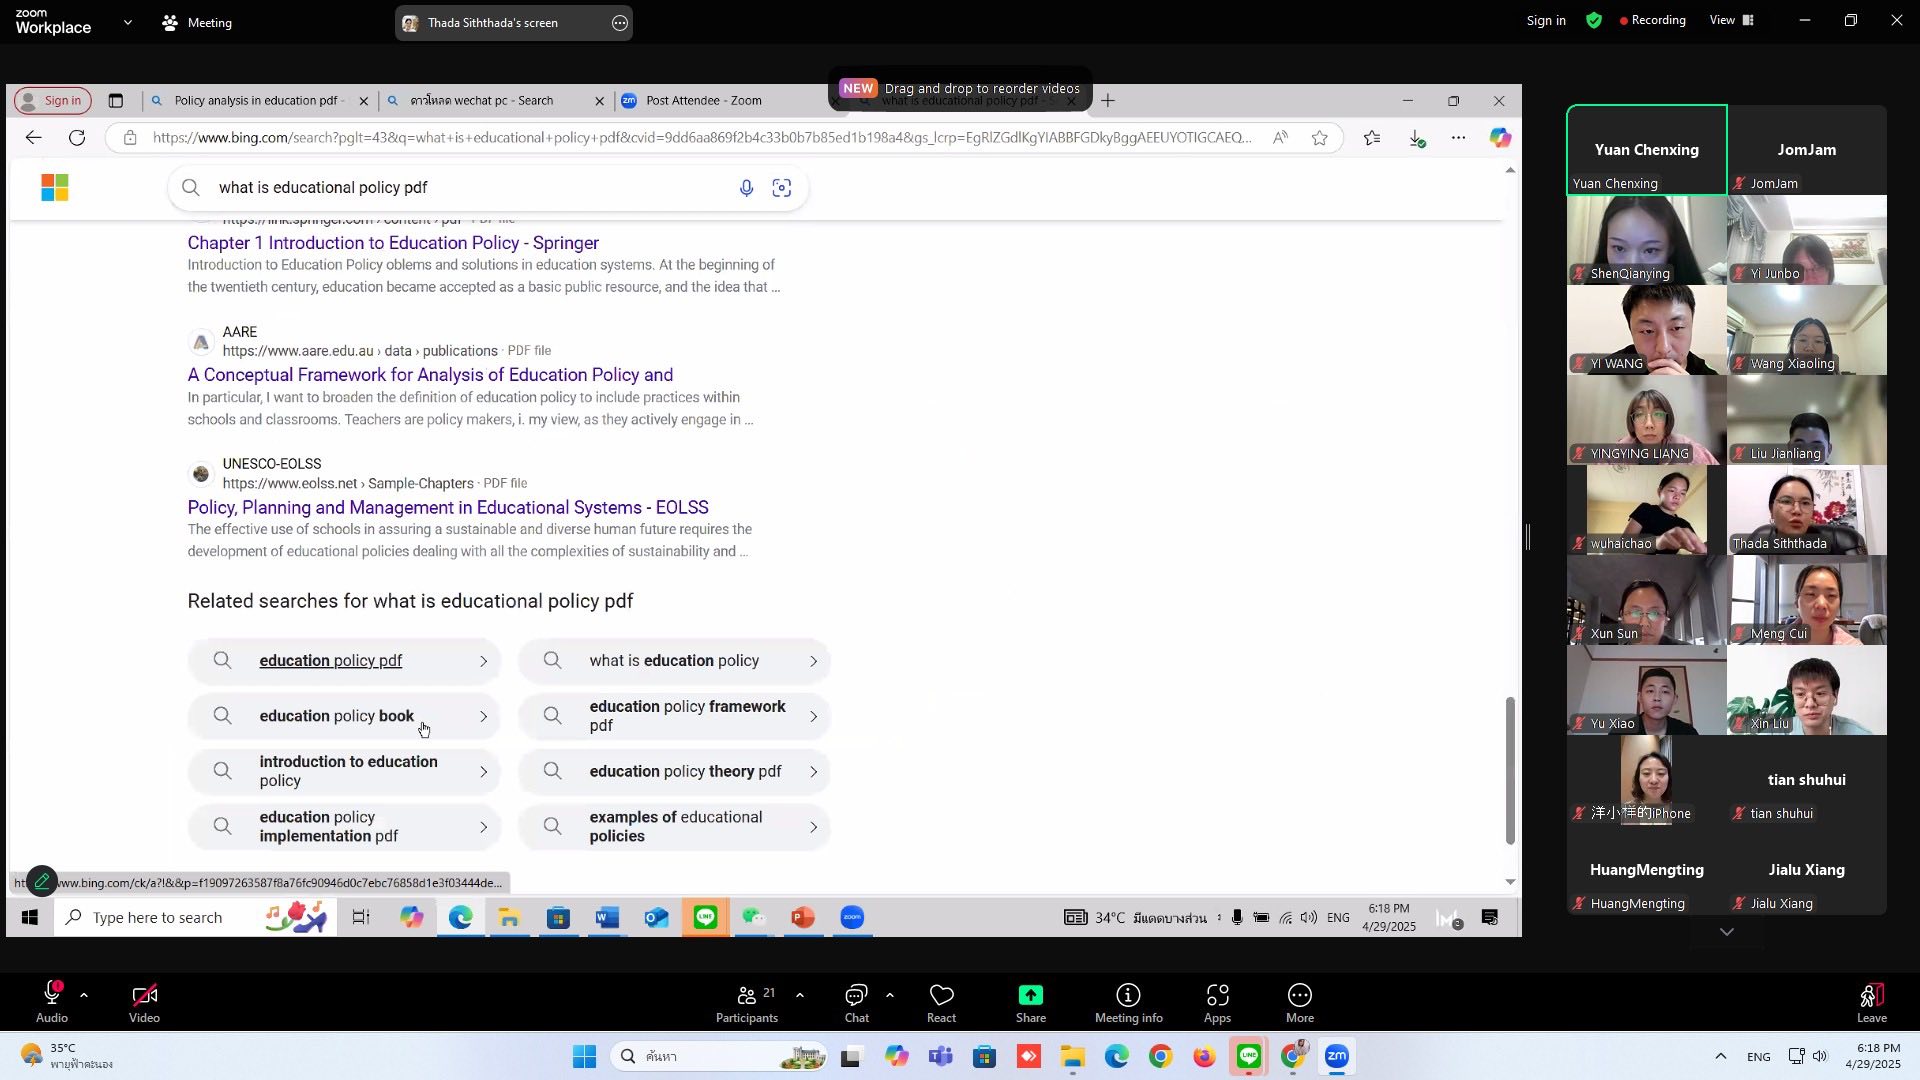This screenshot has width=1920, height=1080.
Task: Click the voice search microphone icon
Action: coord(746,188)
